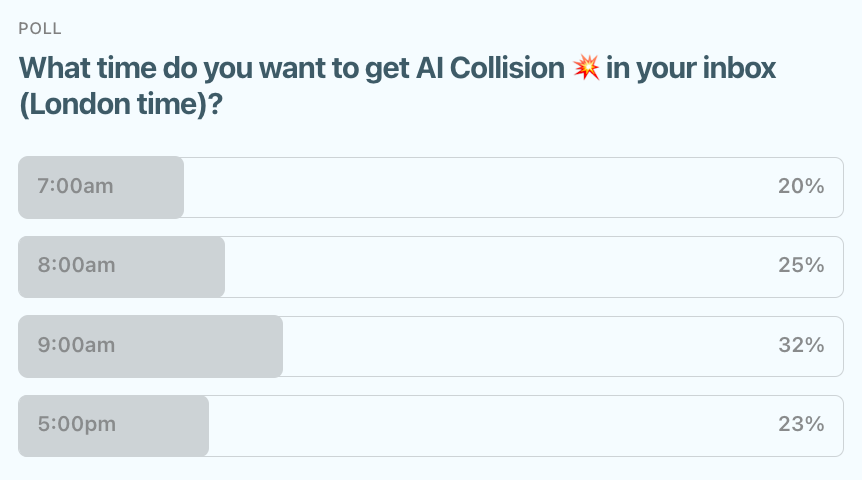Click the collision explosion emoji icon
The image size is (862, 480).
[587, 69]
